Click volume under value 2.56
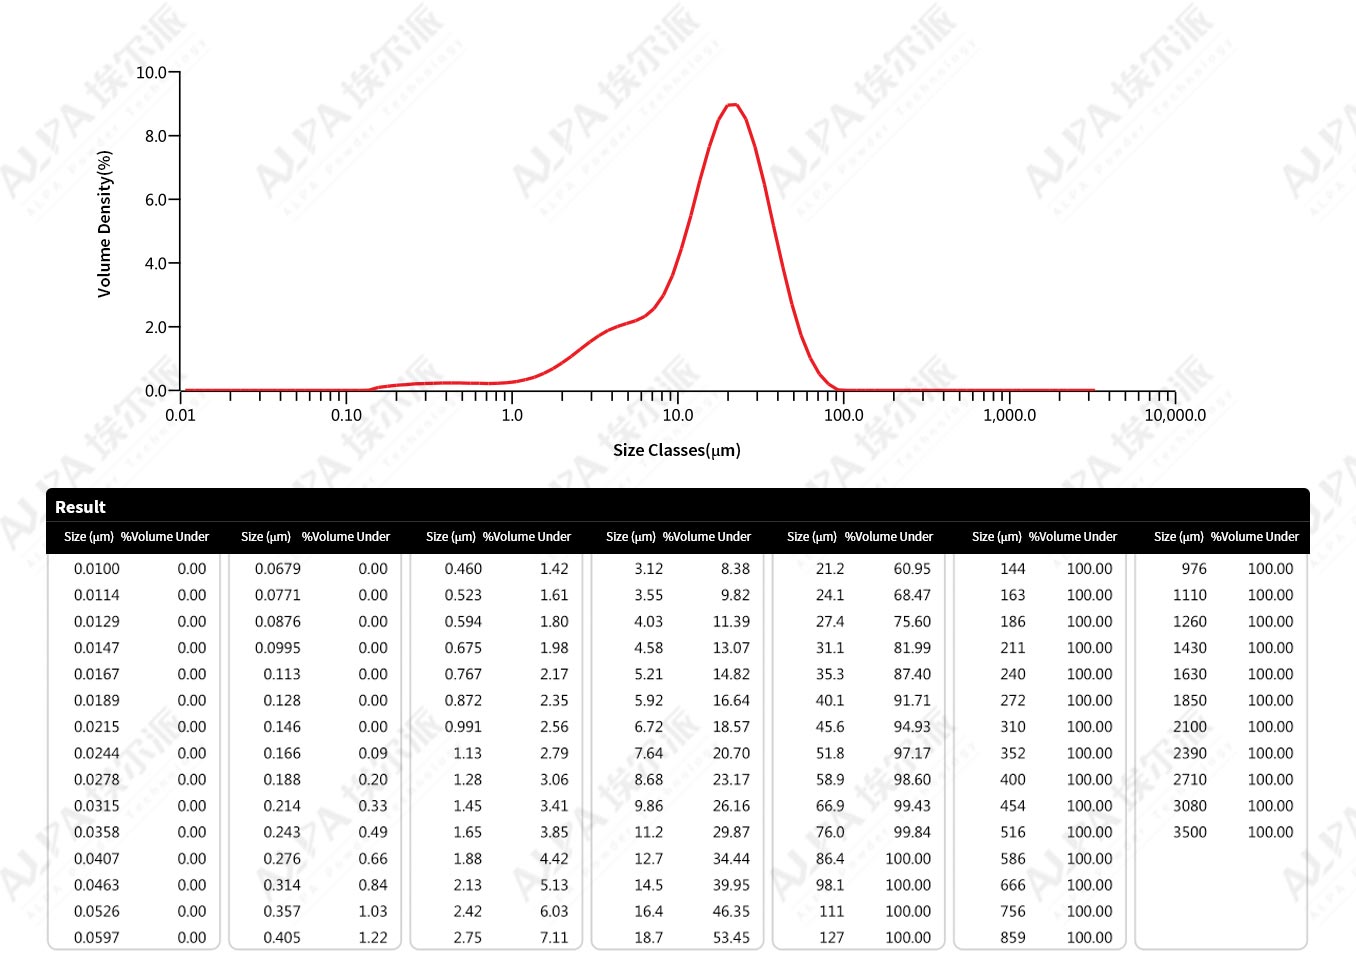 pos(554,727)
